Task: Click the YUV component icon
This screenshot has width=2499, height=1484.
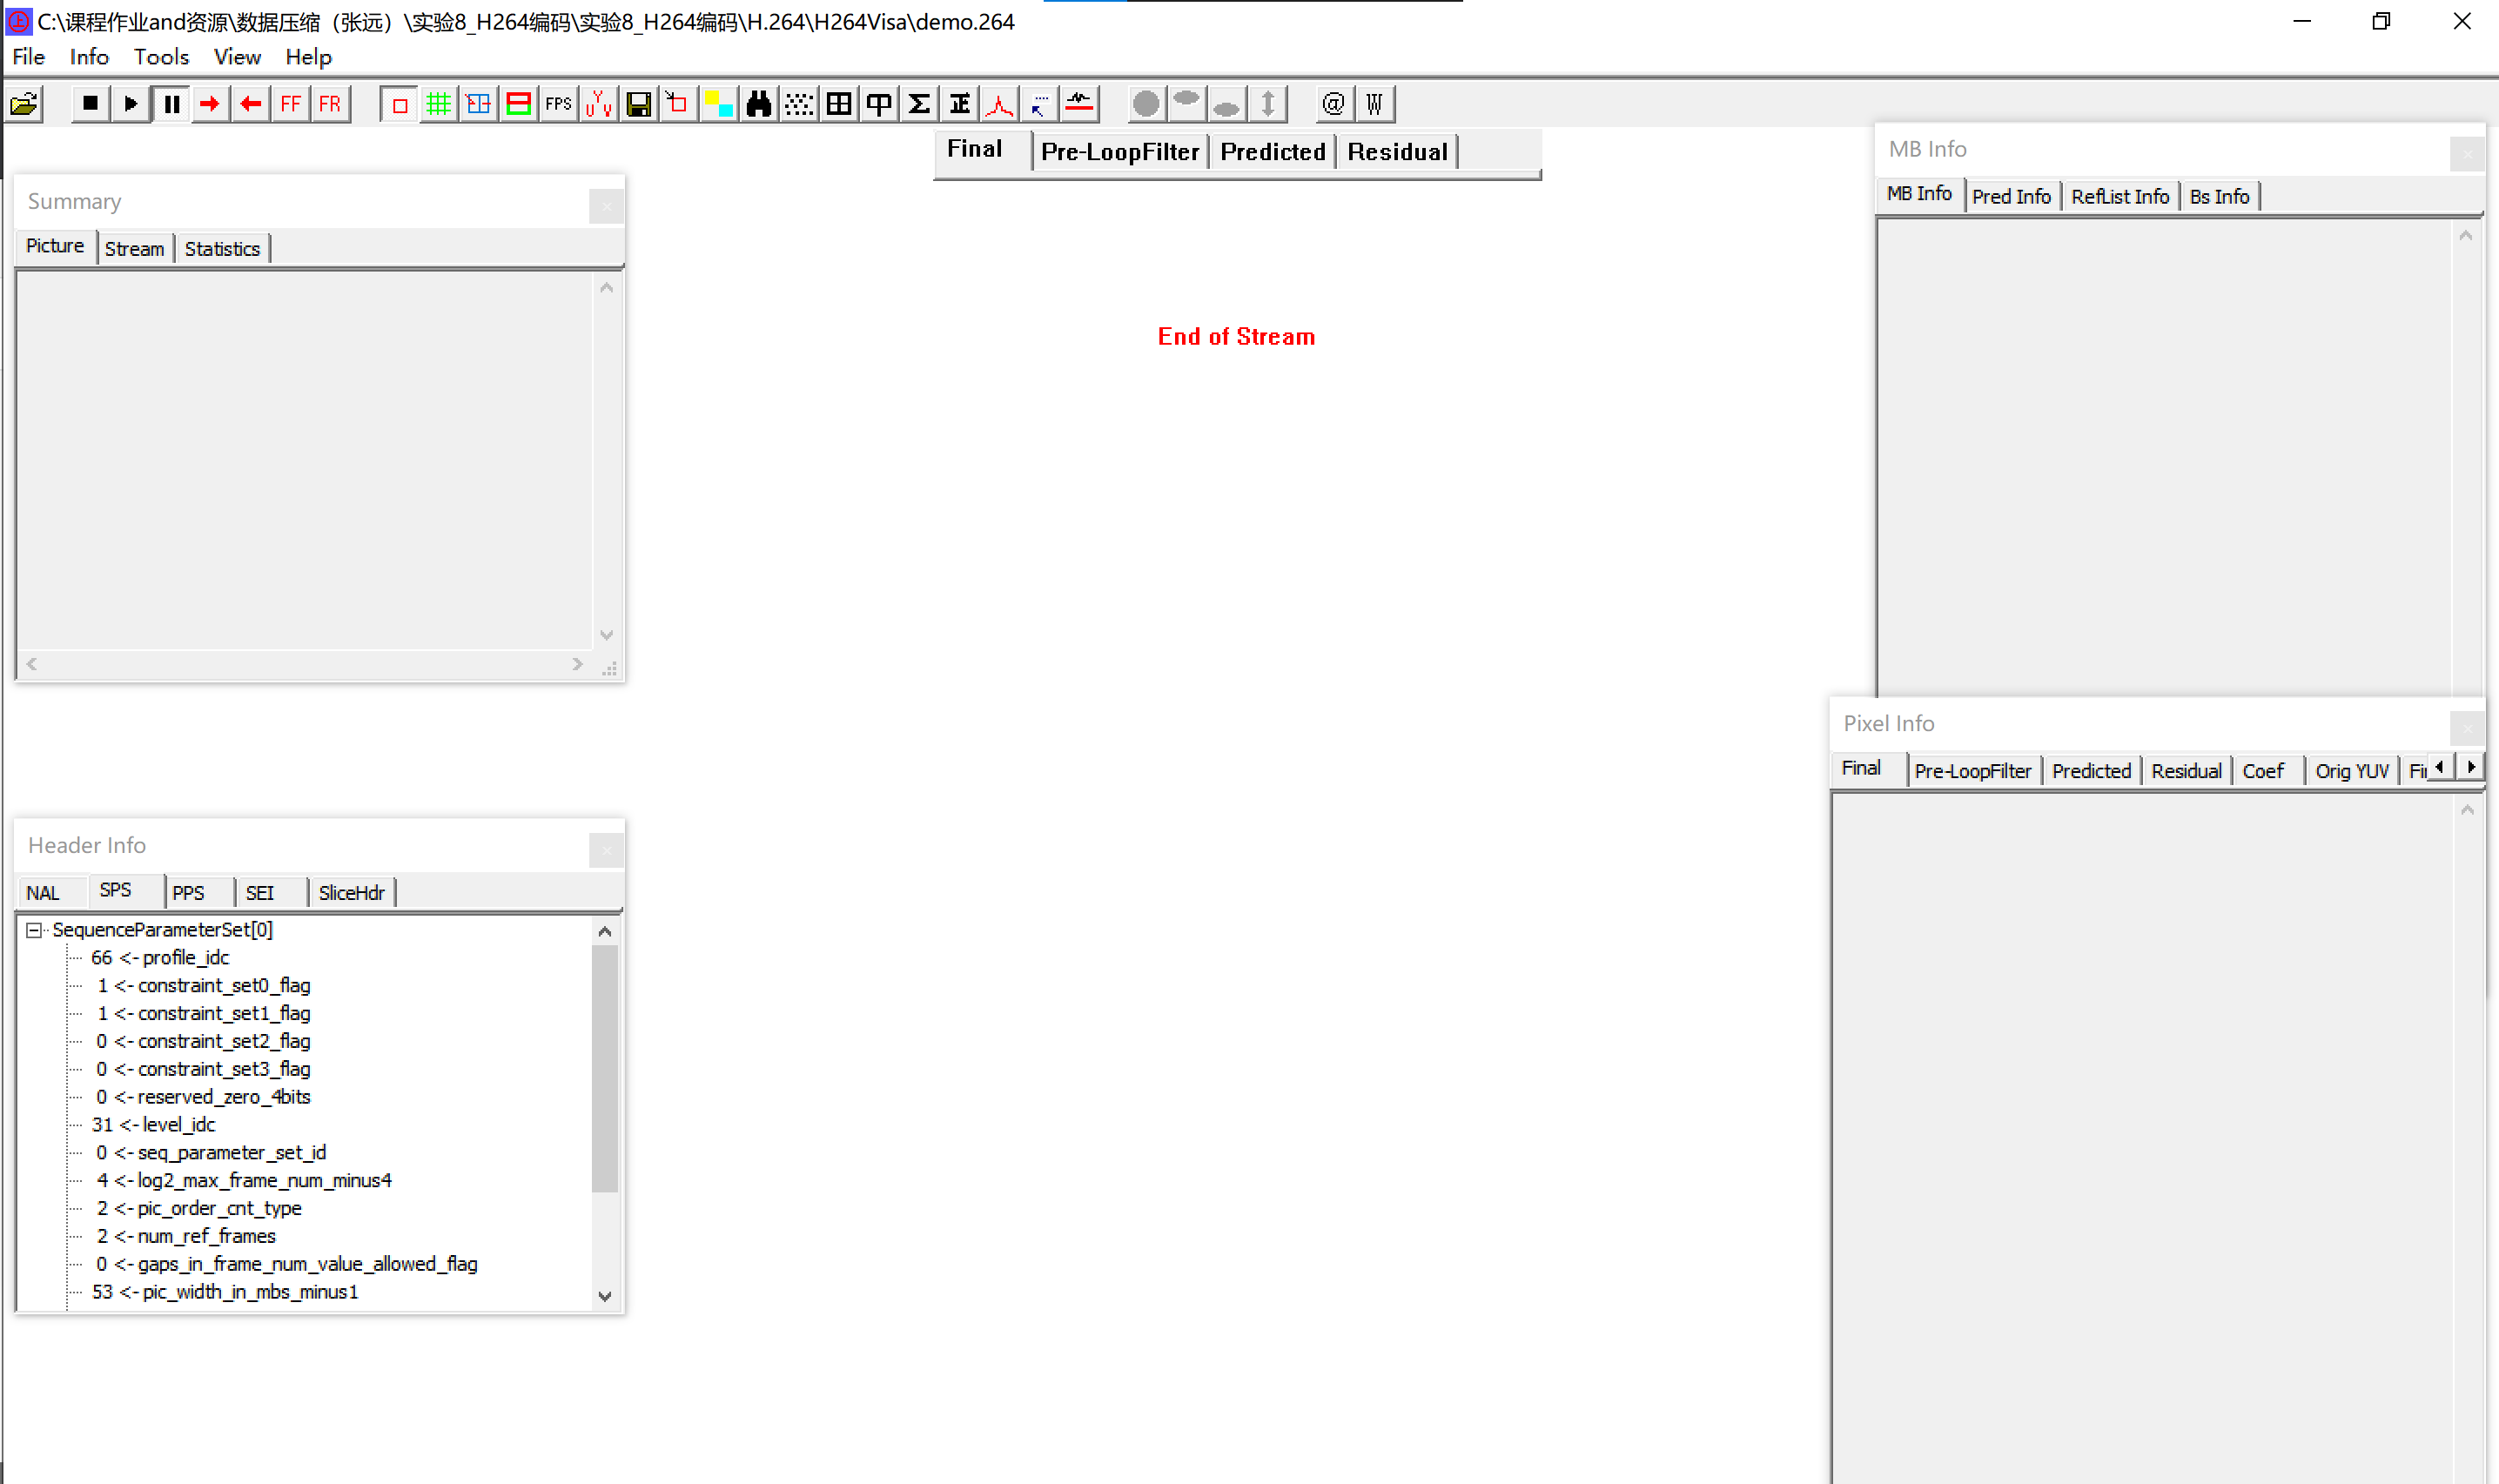Action: coord(598,104)
